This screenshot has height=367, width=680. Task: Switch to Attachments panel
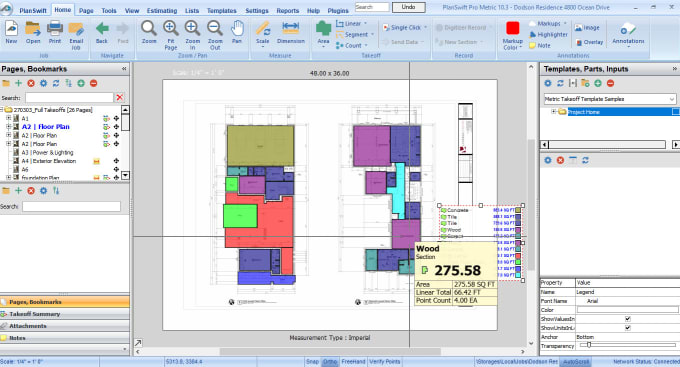tap(65, 326)
